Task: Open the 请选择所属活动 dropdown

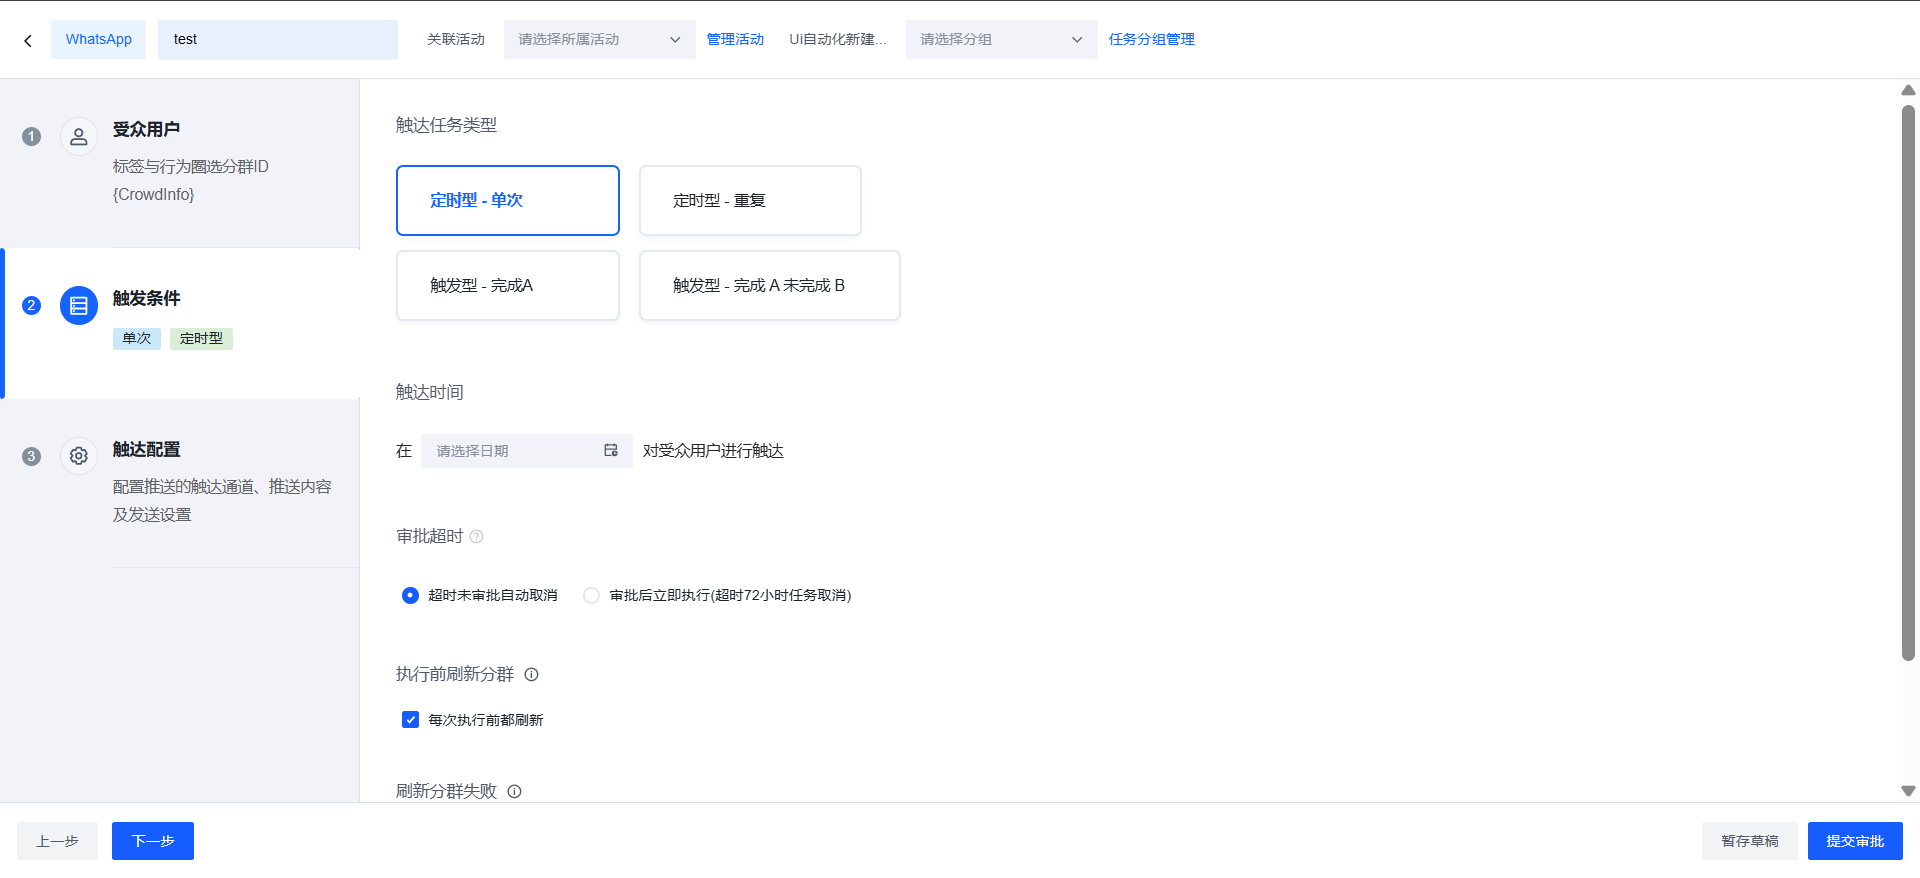Action: pos(599,40)
